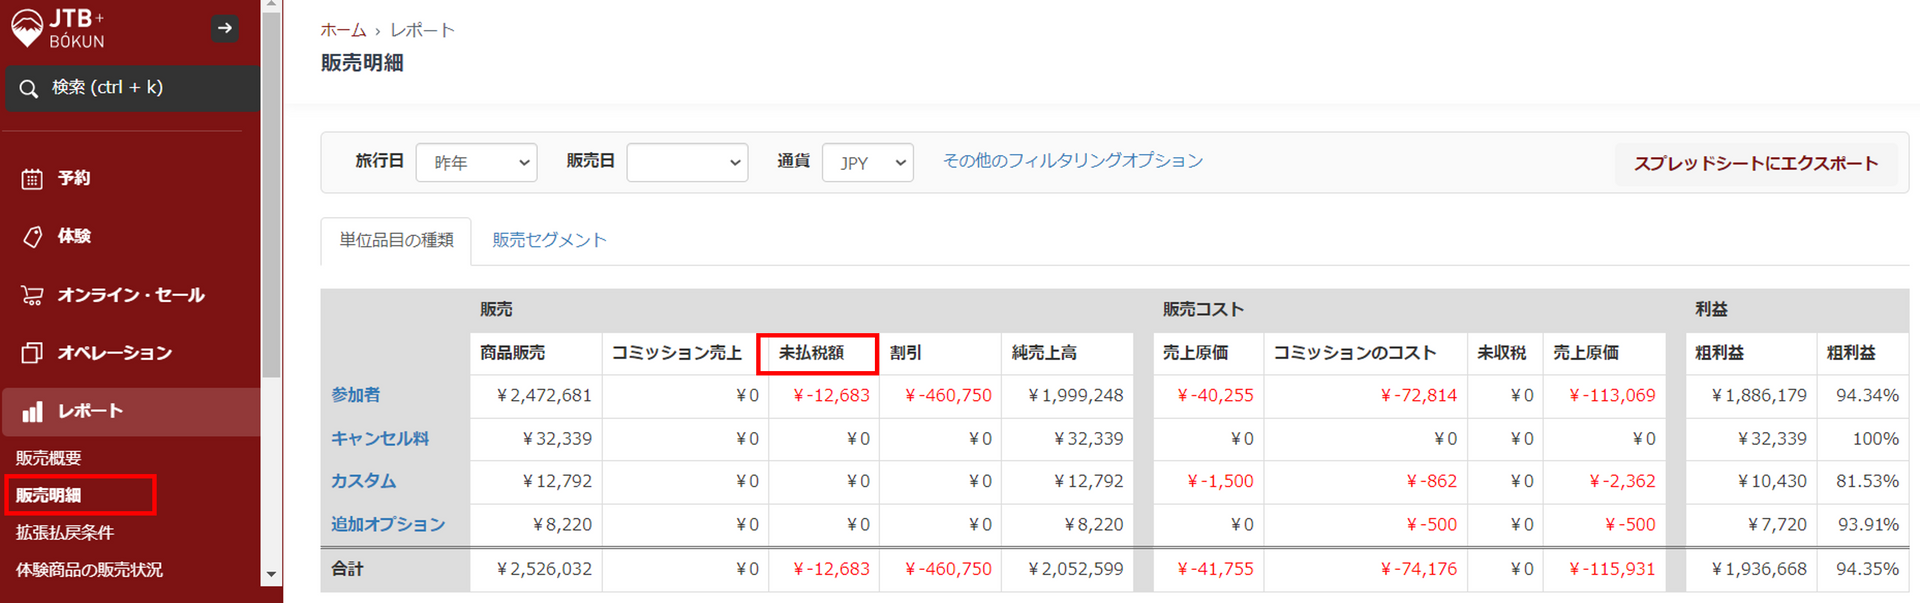Click the ホーム breadcrumb link
This screenshot has height=603, width=1920.
(343, 30)
